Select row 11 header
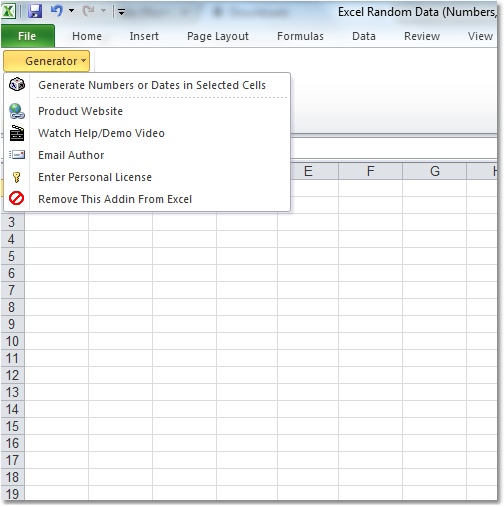The height and width of the screenshot is (507, 504). click(12, 358)
